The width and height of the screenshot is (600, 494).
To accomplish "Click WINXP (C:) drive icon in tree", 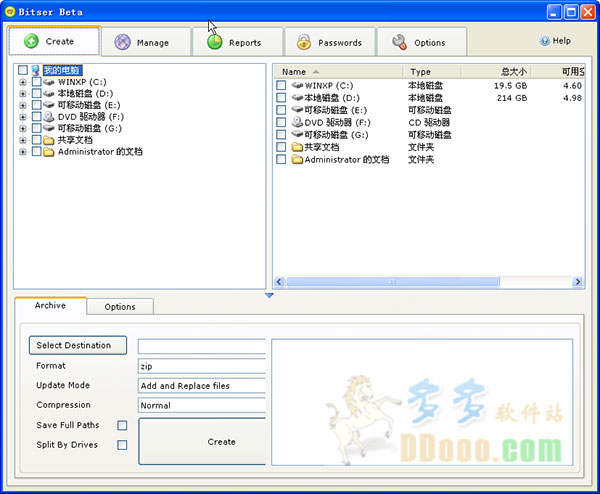I will pyautogui.click(x=49, y=82).
